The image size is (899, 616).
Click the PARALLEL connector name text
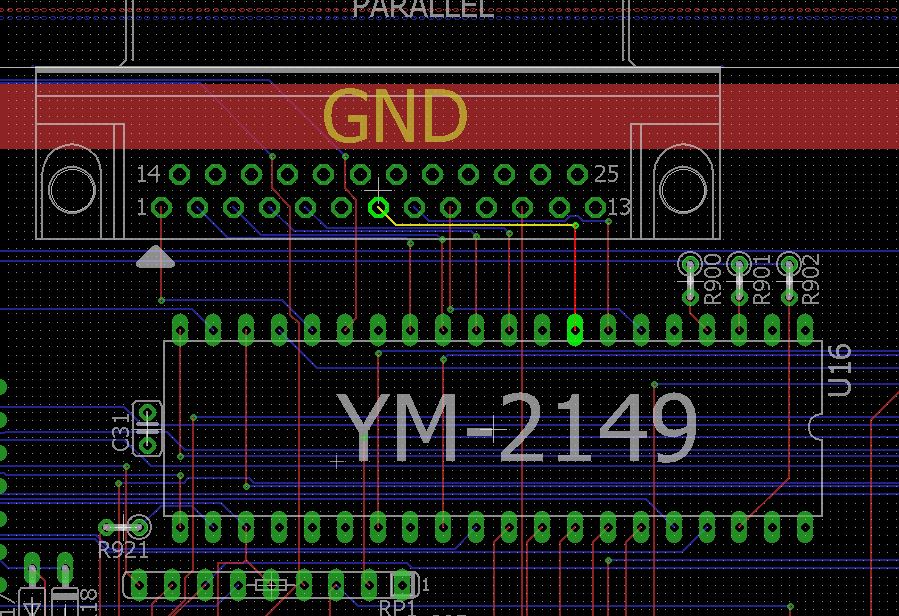pyautogui.click(x=423, y=9)
